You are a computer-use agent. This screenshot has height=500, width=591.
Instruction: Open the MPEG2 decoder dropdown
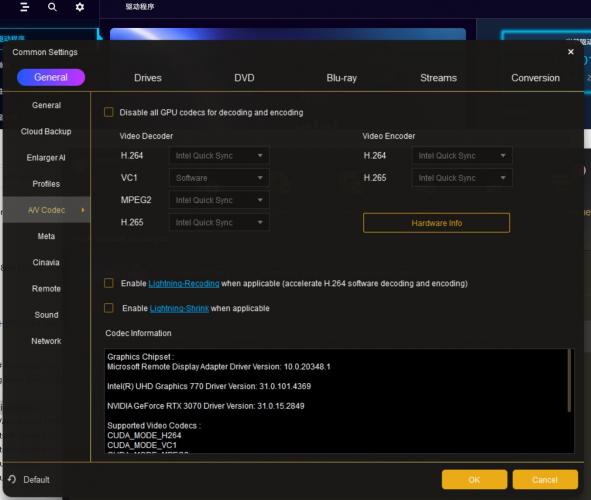pyautogui.click(x=219, y=200)
